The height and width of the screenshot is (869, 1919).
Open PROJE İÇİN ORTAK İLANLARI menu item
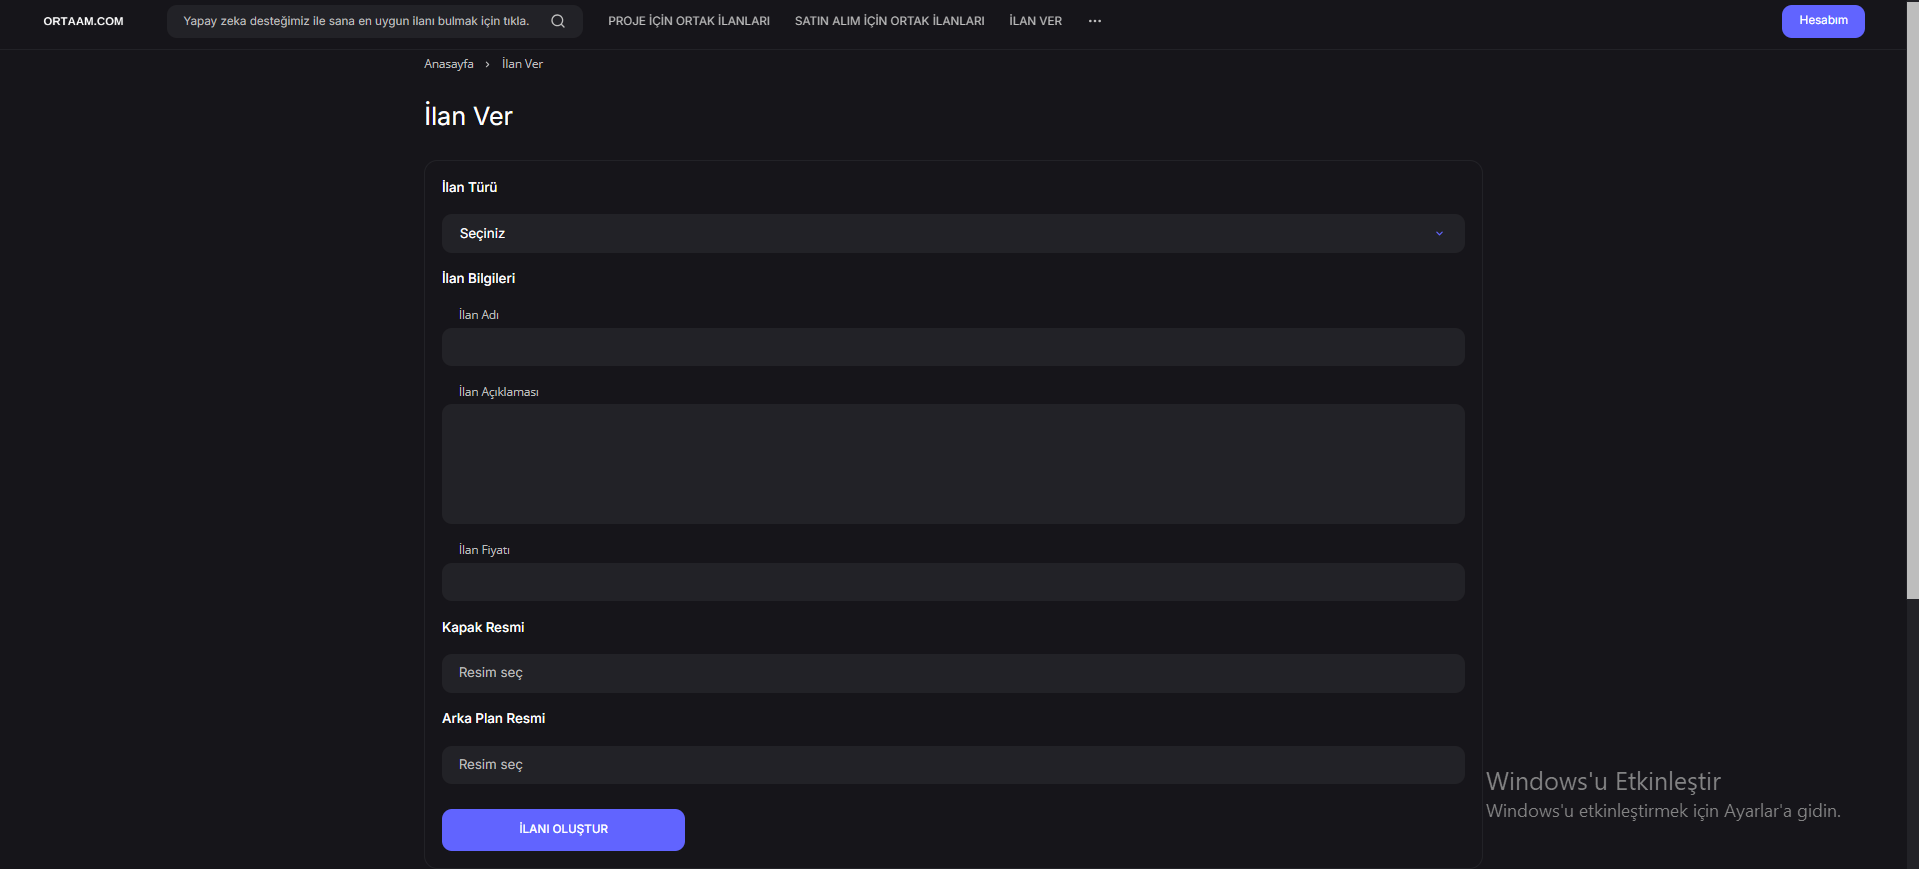[x=688, y=21]
